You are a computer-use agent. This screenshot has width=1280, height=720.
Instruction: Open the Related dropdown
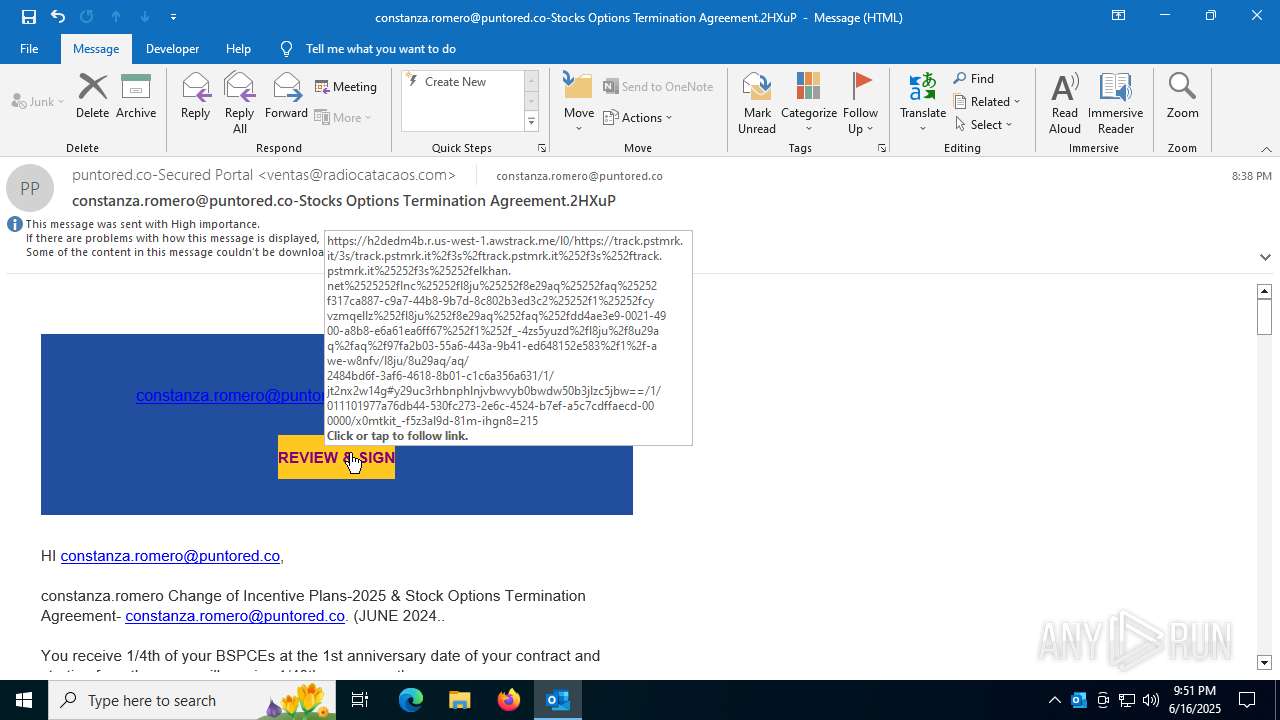(x=987, y=102)
